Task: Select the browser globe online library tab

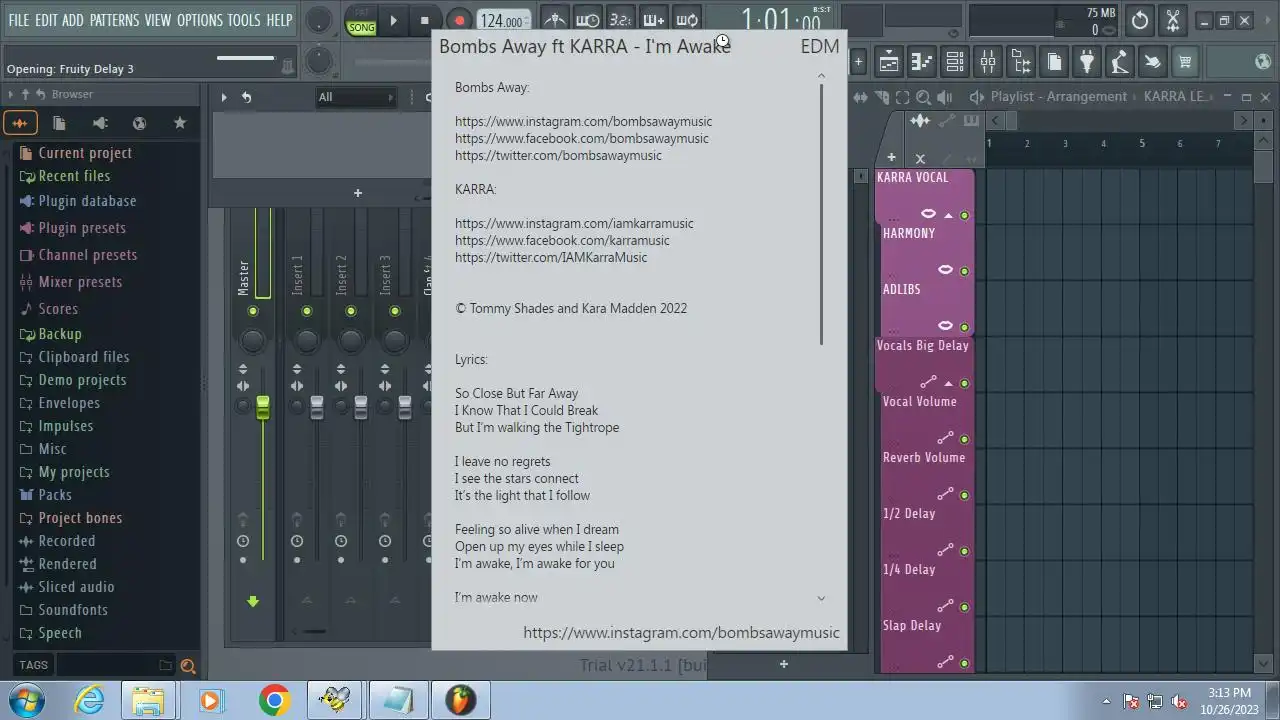Action: 140,123
